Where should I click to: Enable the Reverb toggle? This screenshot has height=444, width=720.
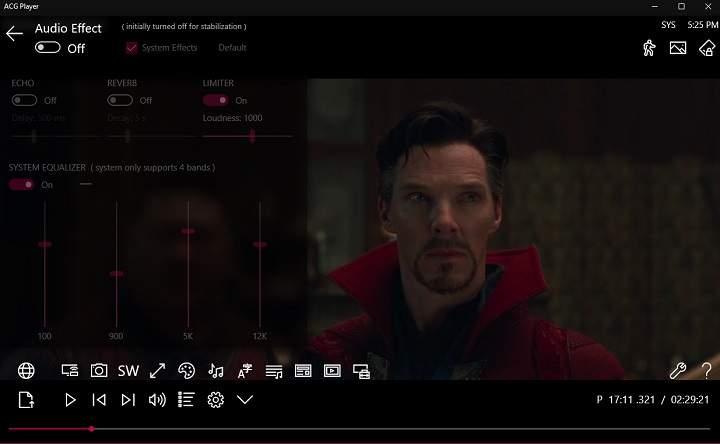(x=120, y=100)
